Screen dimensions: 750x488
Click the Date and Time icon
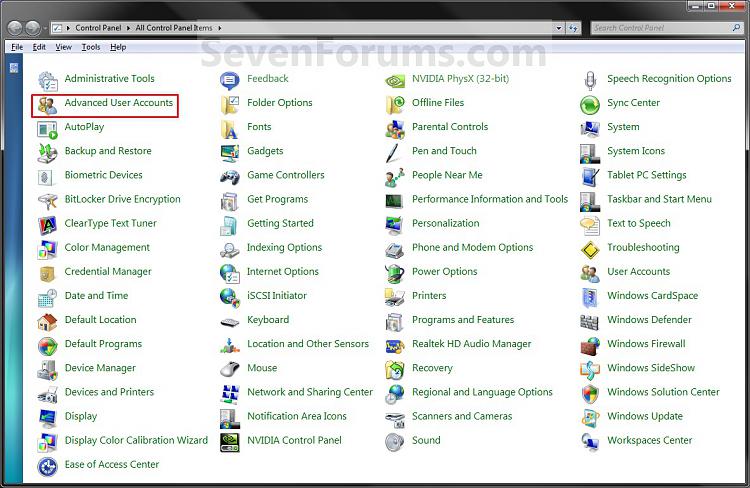pos(48,298)
